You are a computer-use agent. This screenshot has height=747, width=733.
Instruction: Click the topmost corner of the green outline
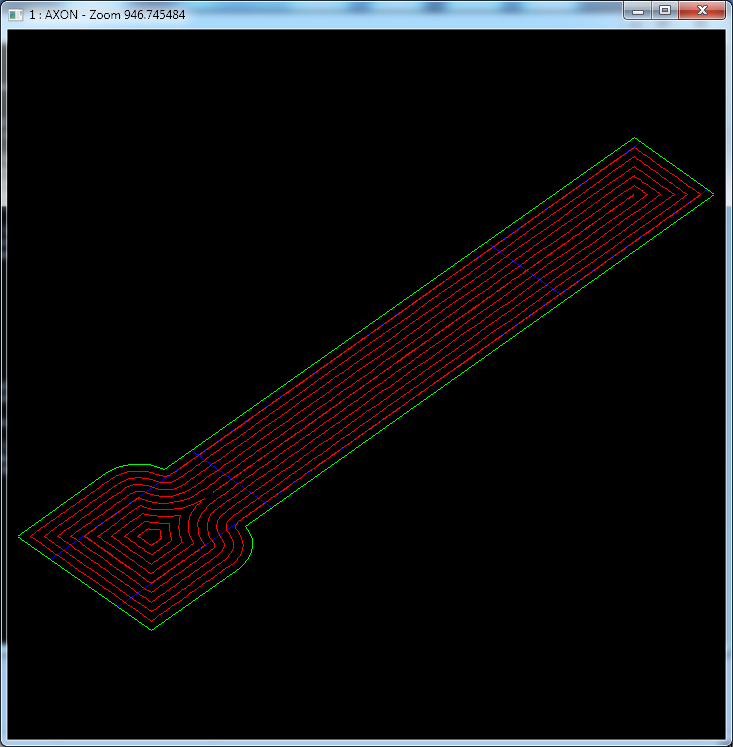[635, 138]
